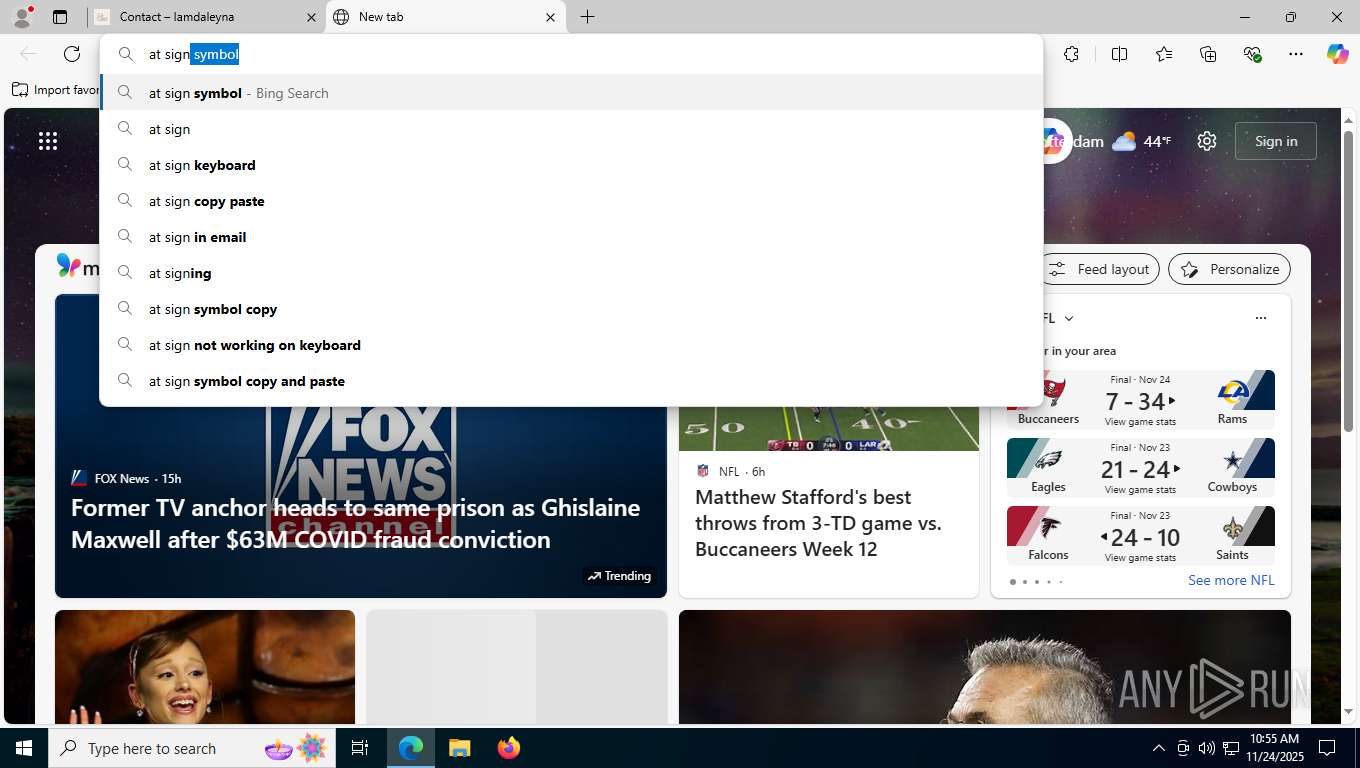Choose 'at sign in email' suggestion
1360x768 pixels.
[x=571, y=237]
